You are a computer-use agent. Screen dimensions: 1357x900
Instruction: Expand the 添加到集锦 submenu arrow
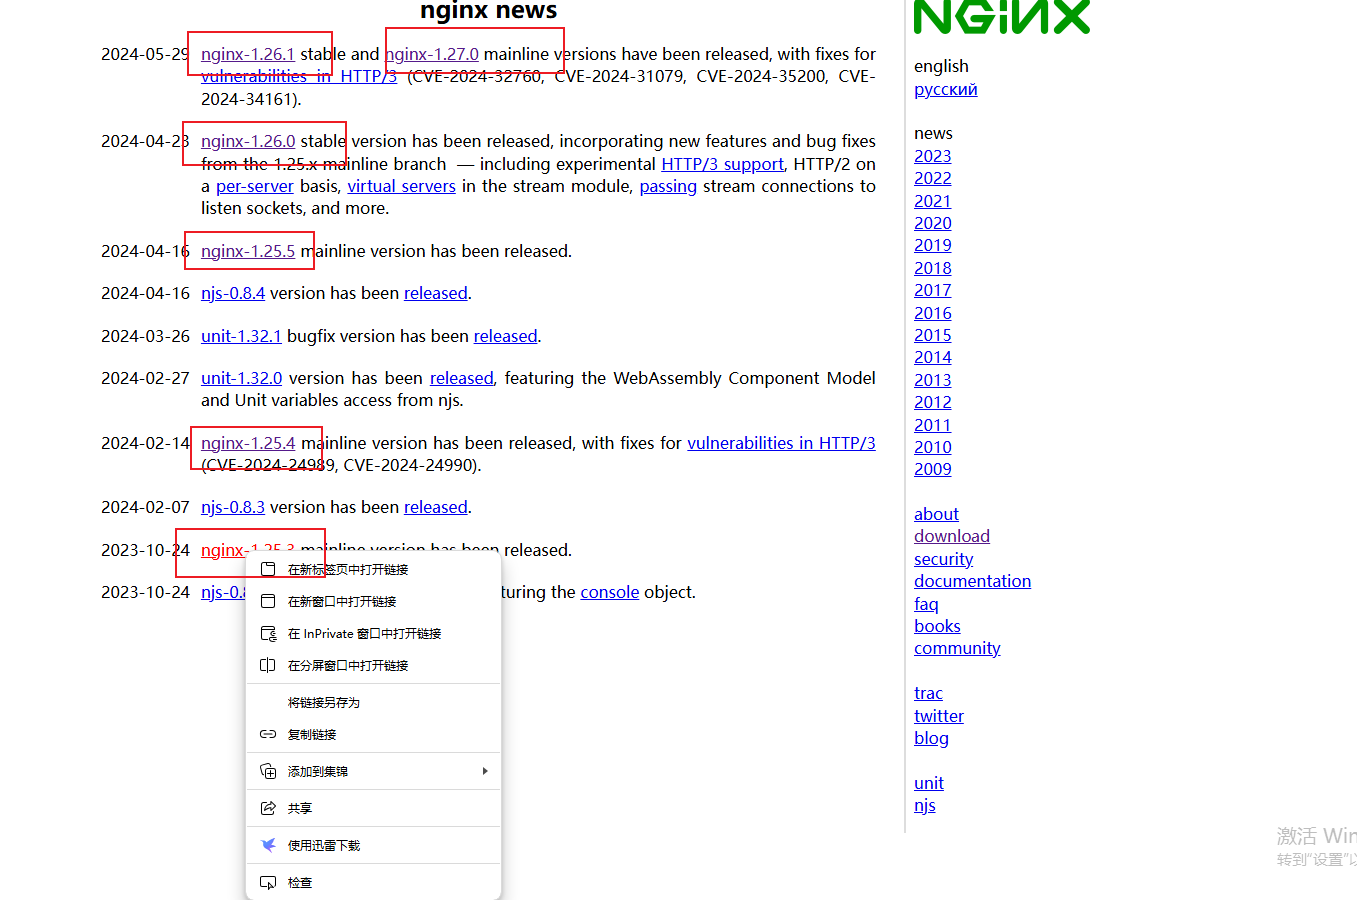tap(485, 770)
